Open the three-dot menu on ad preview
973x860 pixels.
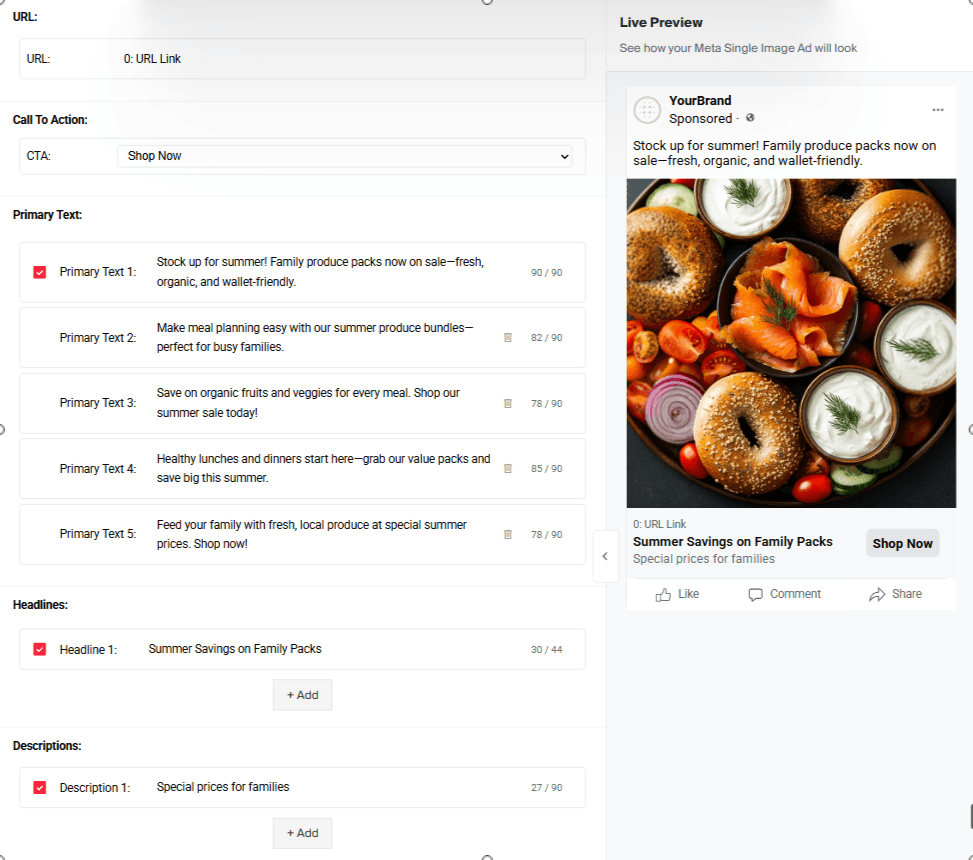pyautogui.click(x=937, y=109)
